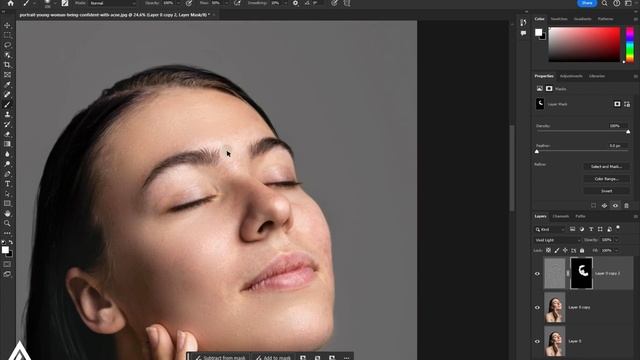Select the Hand tool
This screenshot has width=640, height=360.
(7, 213)
